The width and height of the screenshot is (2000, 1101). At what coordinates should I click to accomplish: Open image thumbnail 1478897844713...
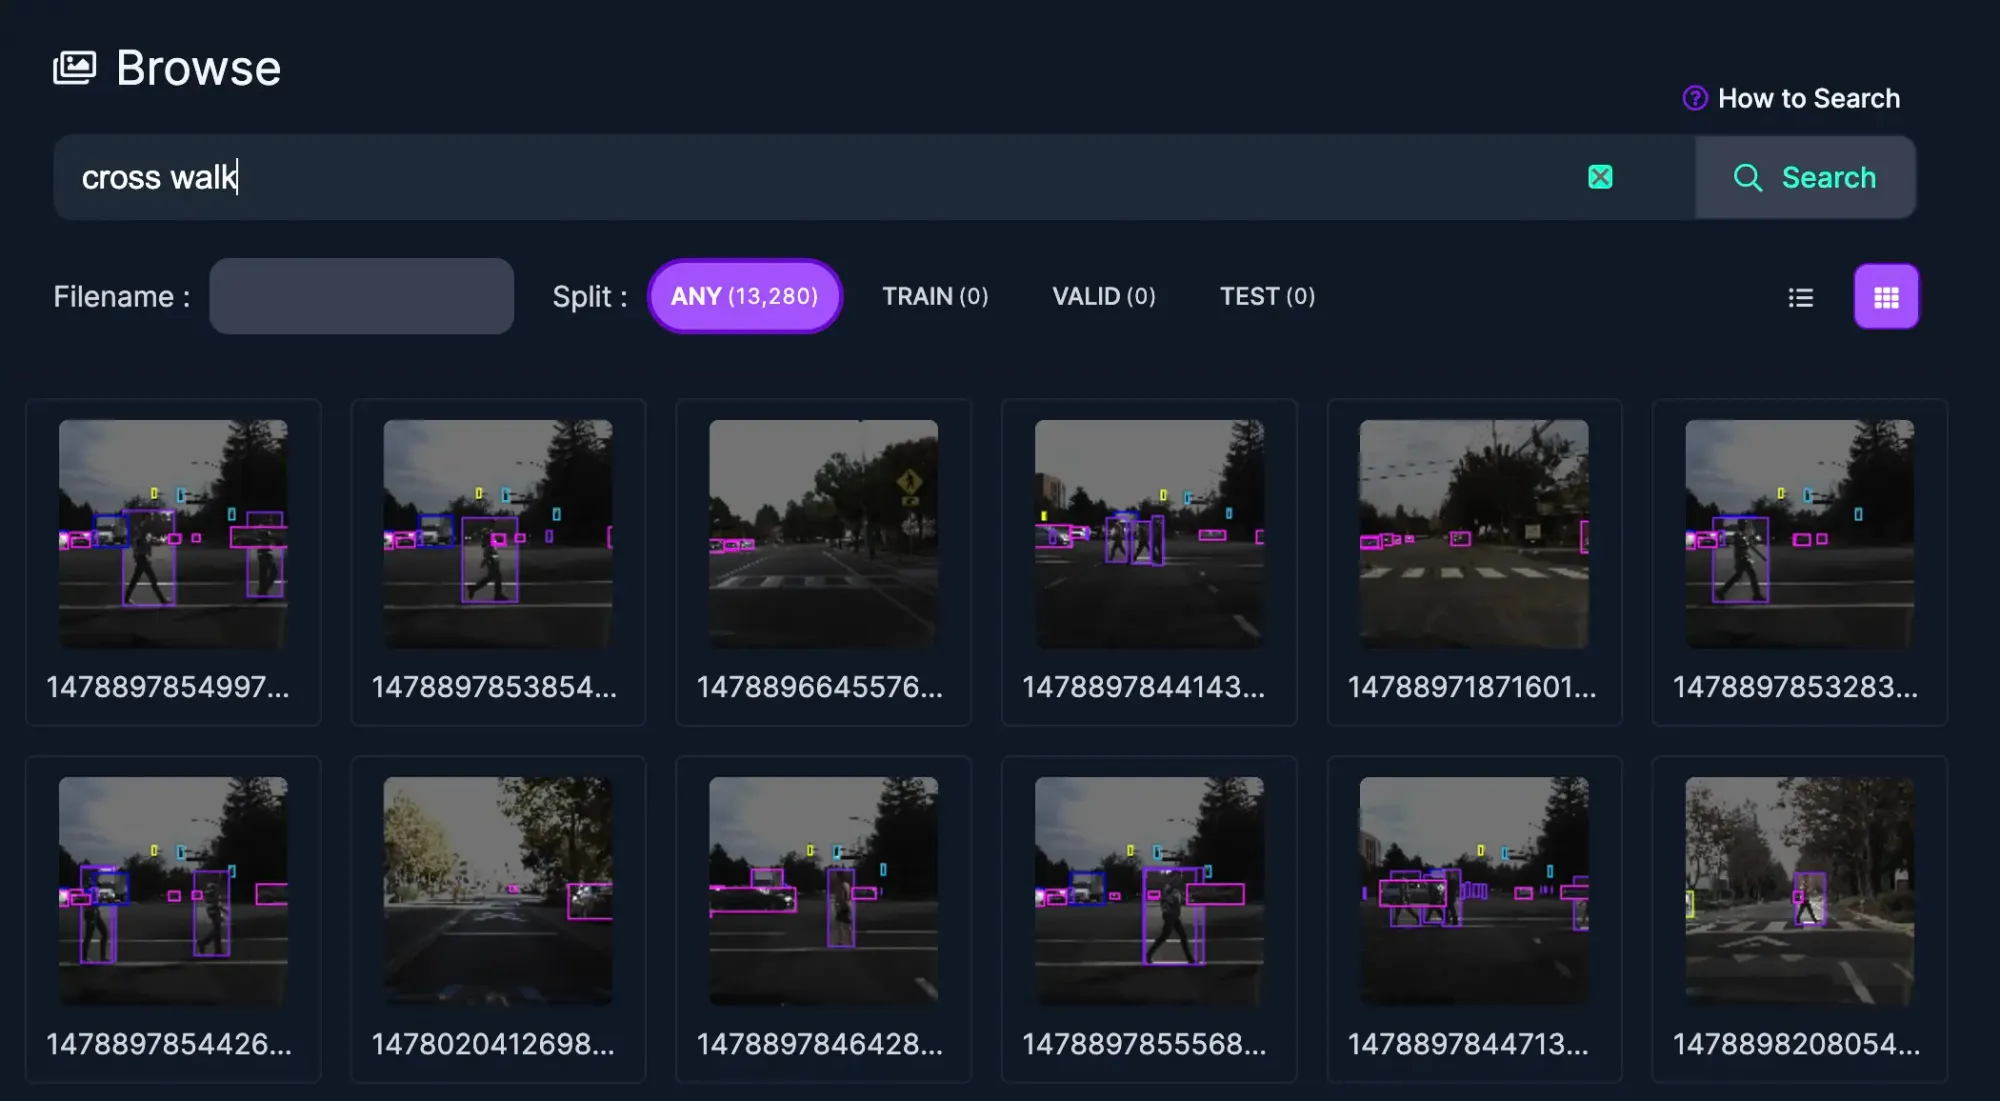[1474, 891]
